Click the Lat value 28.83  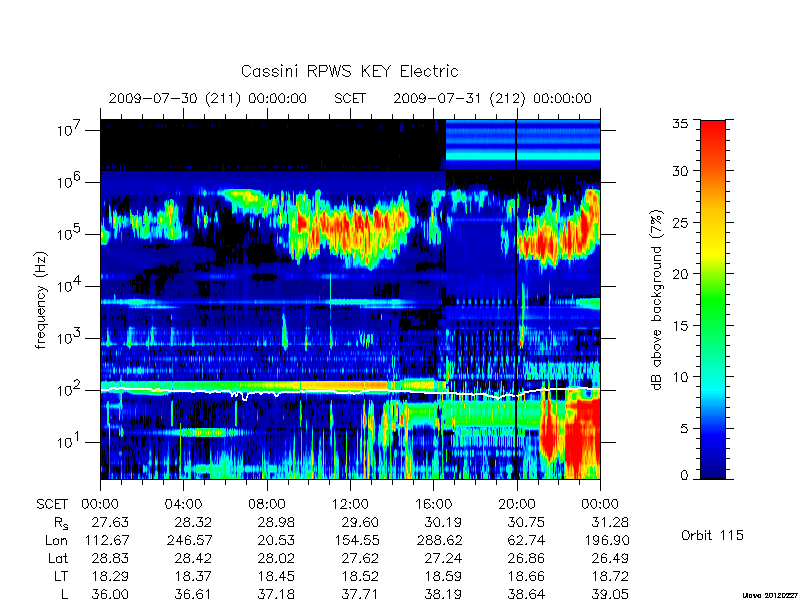pos(110,559)
